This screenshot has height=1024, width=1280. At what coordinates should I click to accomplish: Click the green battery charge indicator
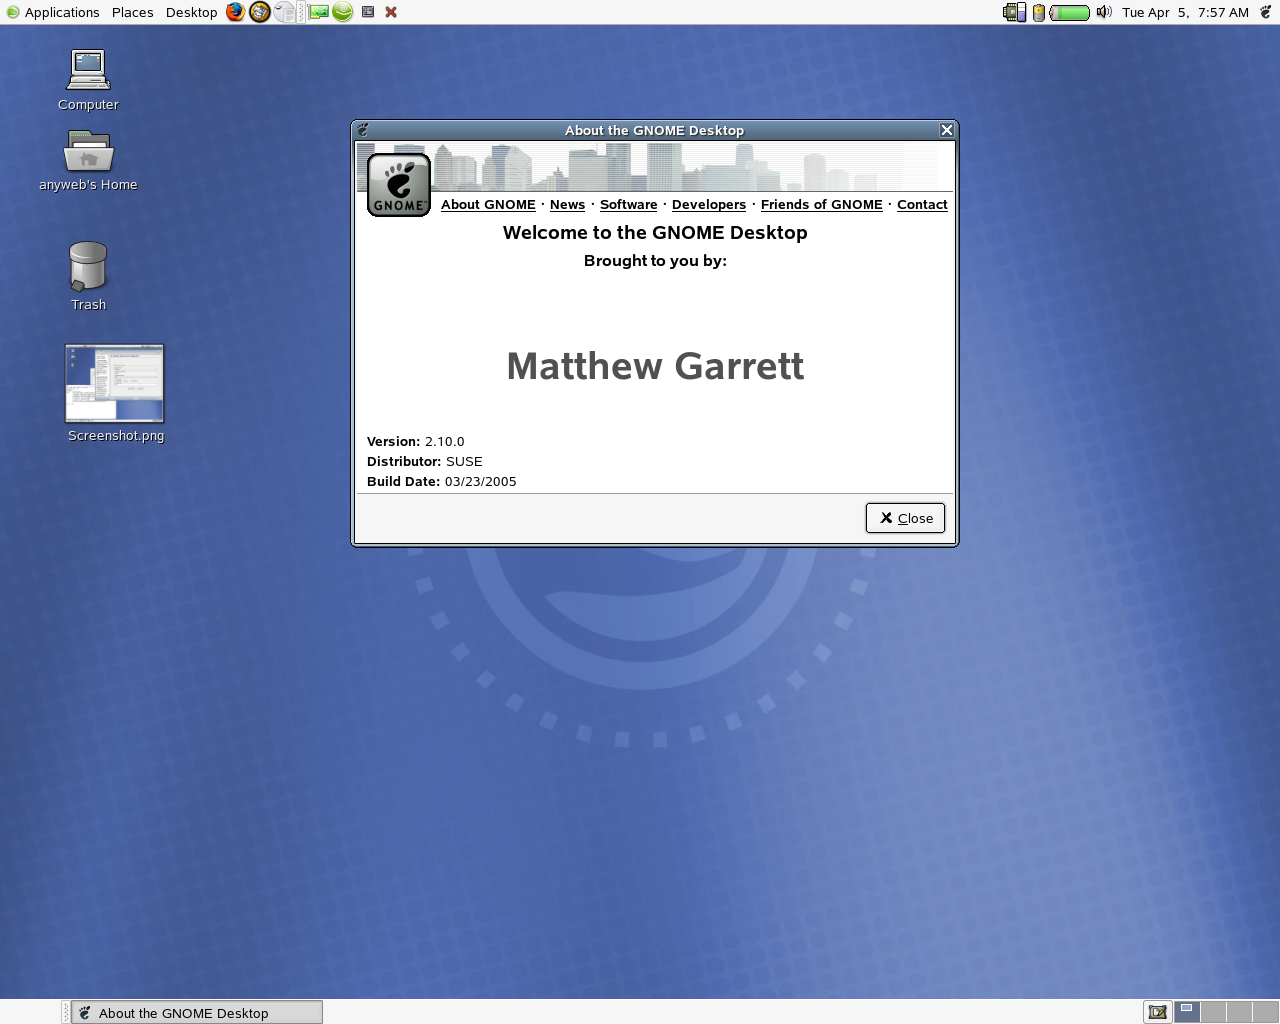coord(1070,13)
